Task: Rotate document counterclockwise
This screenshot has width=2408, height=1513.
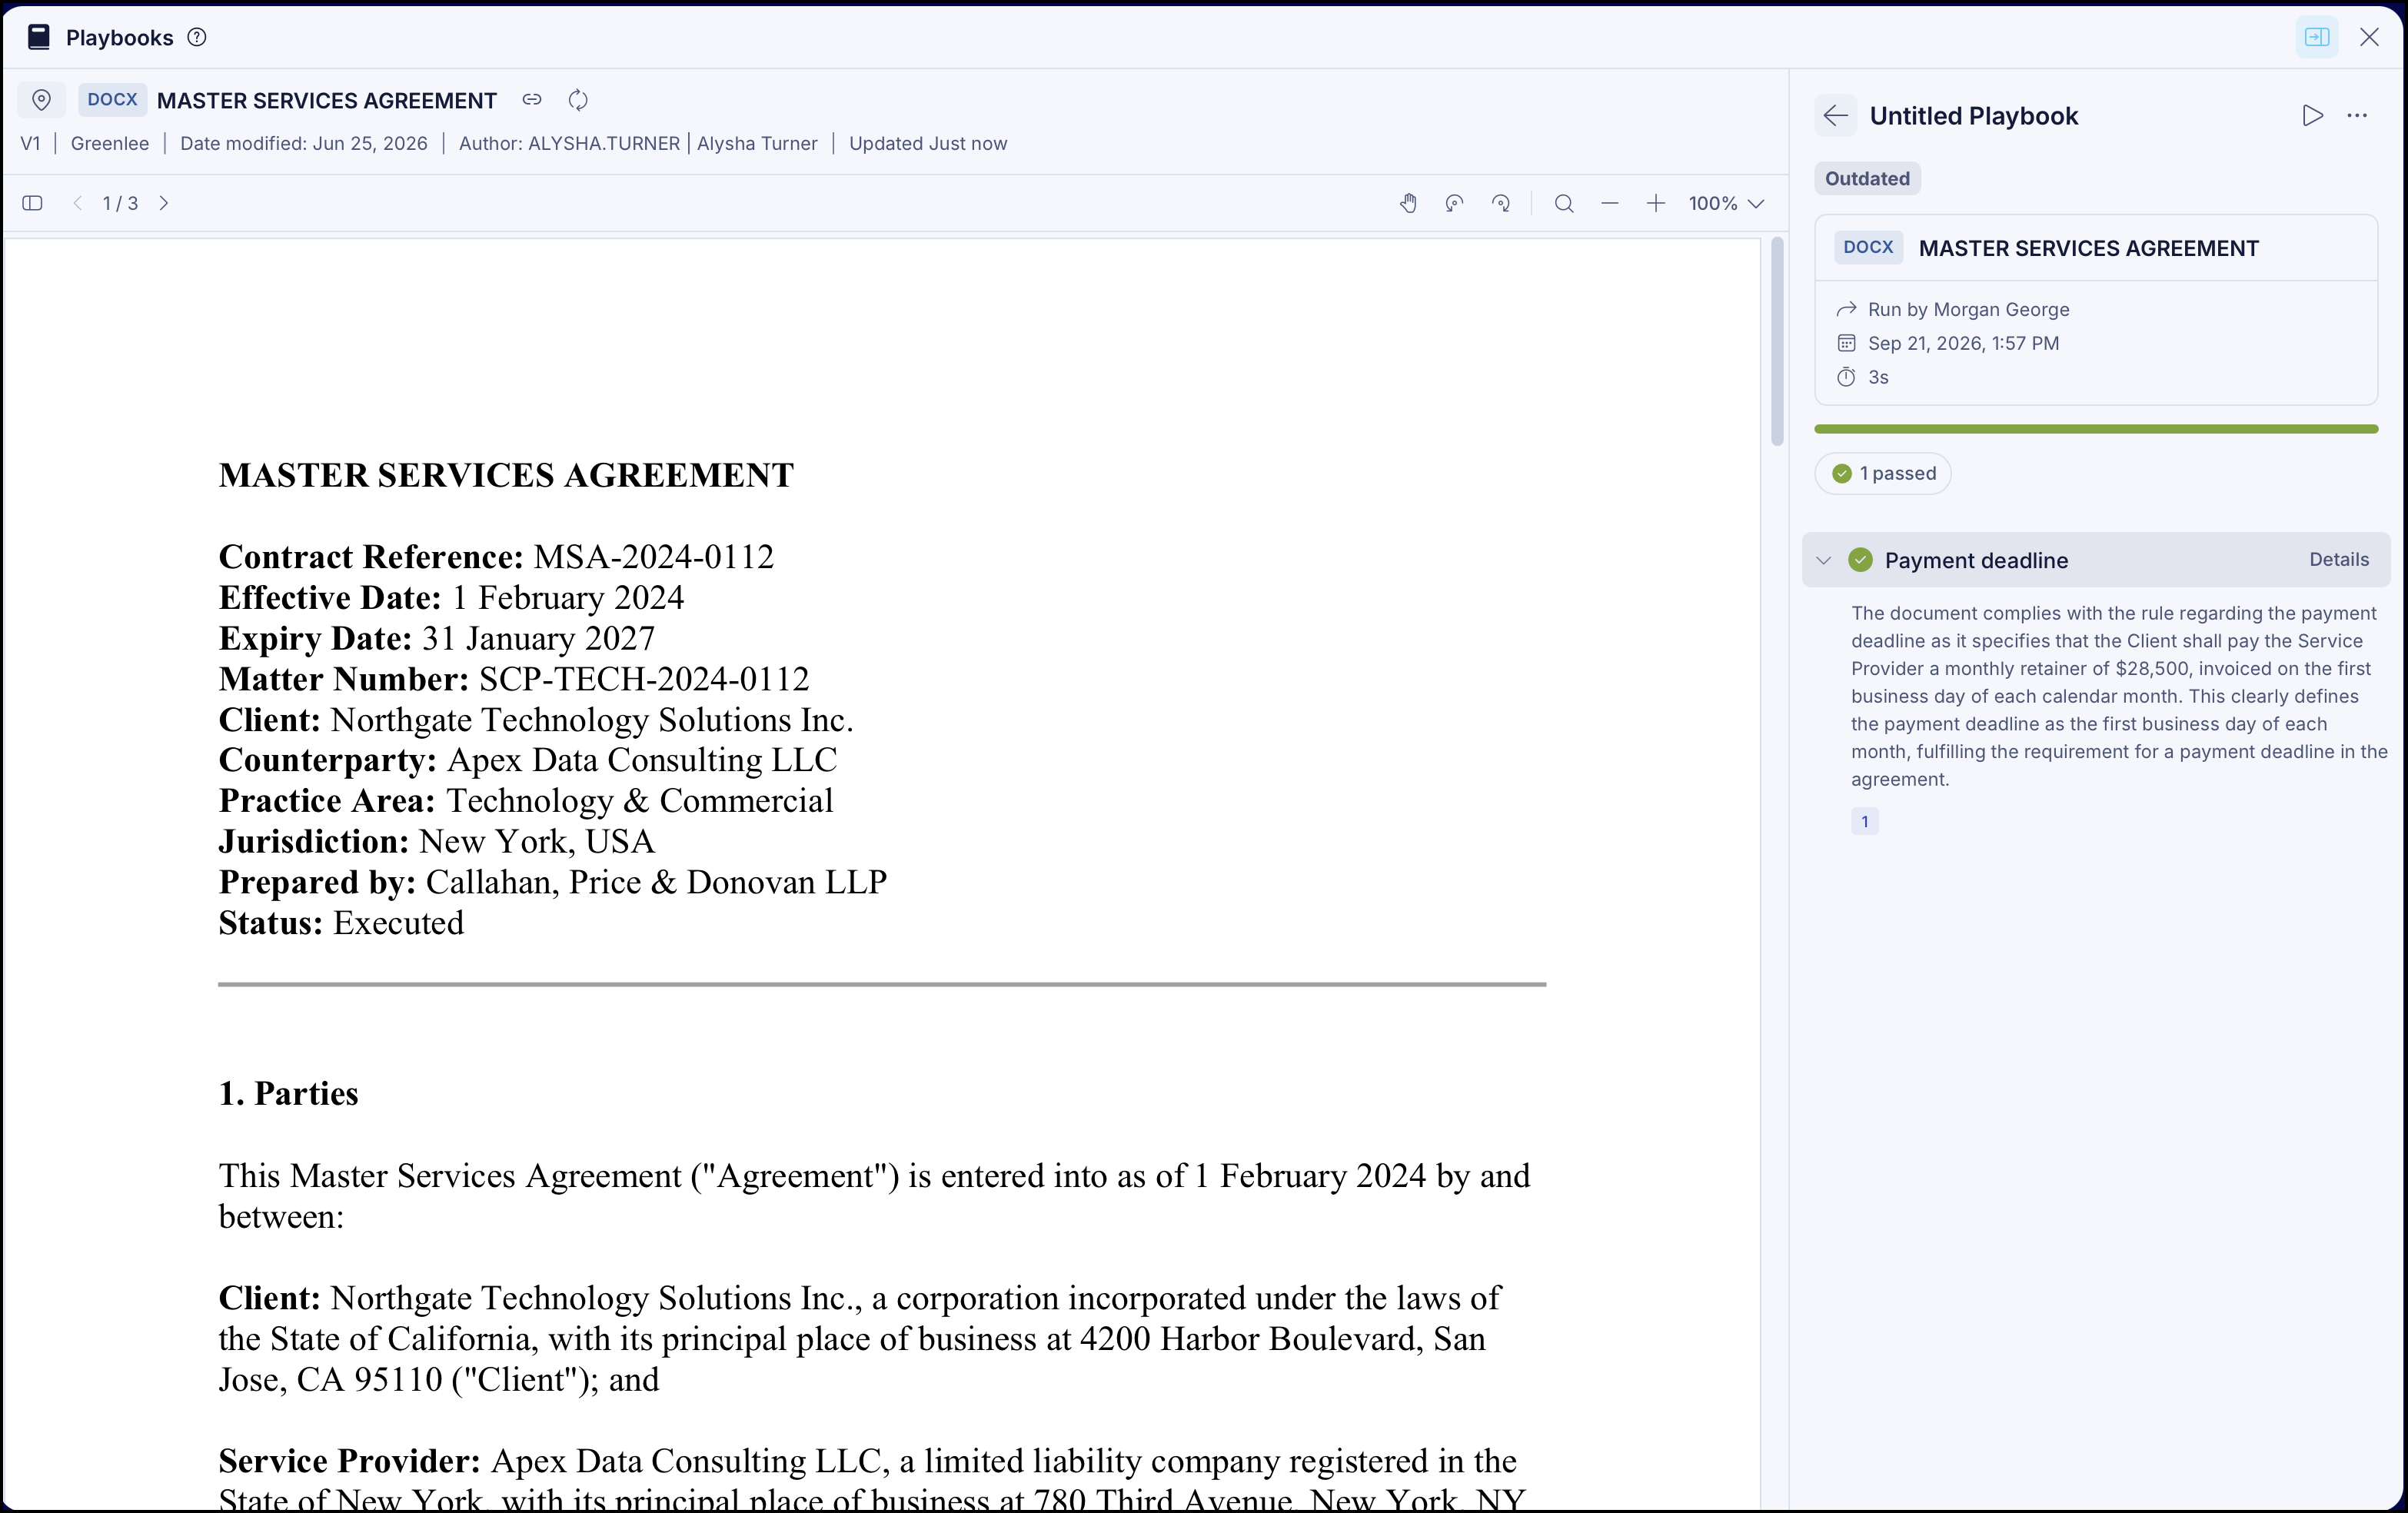Action: tap(1455, 204)
